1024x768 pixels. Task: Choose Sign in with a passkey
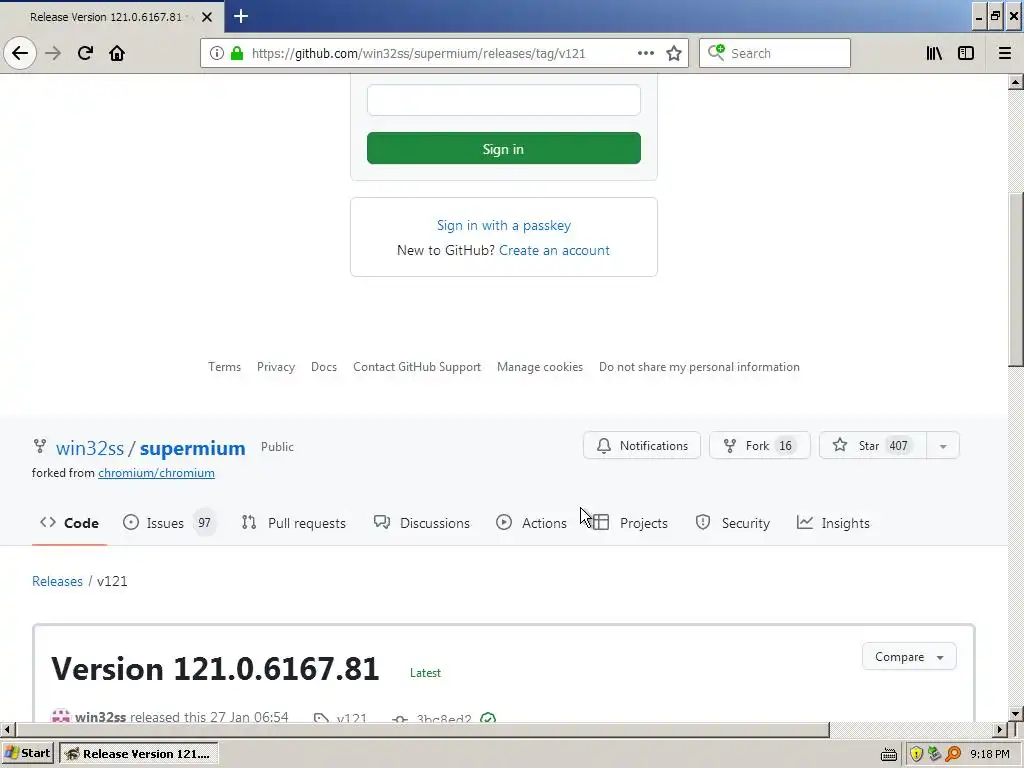[504, 225]
